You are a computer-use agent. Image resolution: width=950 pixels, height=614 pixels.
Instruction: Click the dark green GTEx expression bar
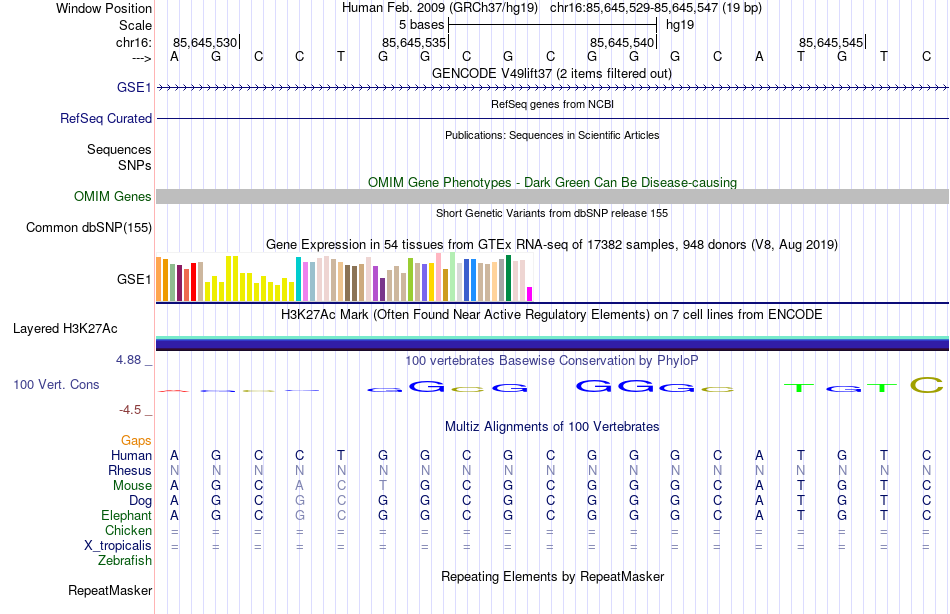[x=508, y=278]
